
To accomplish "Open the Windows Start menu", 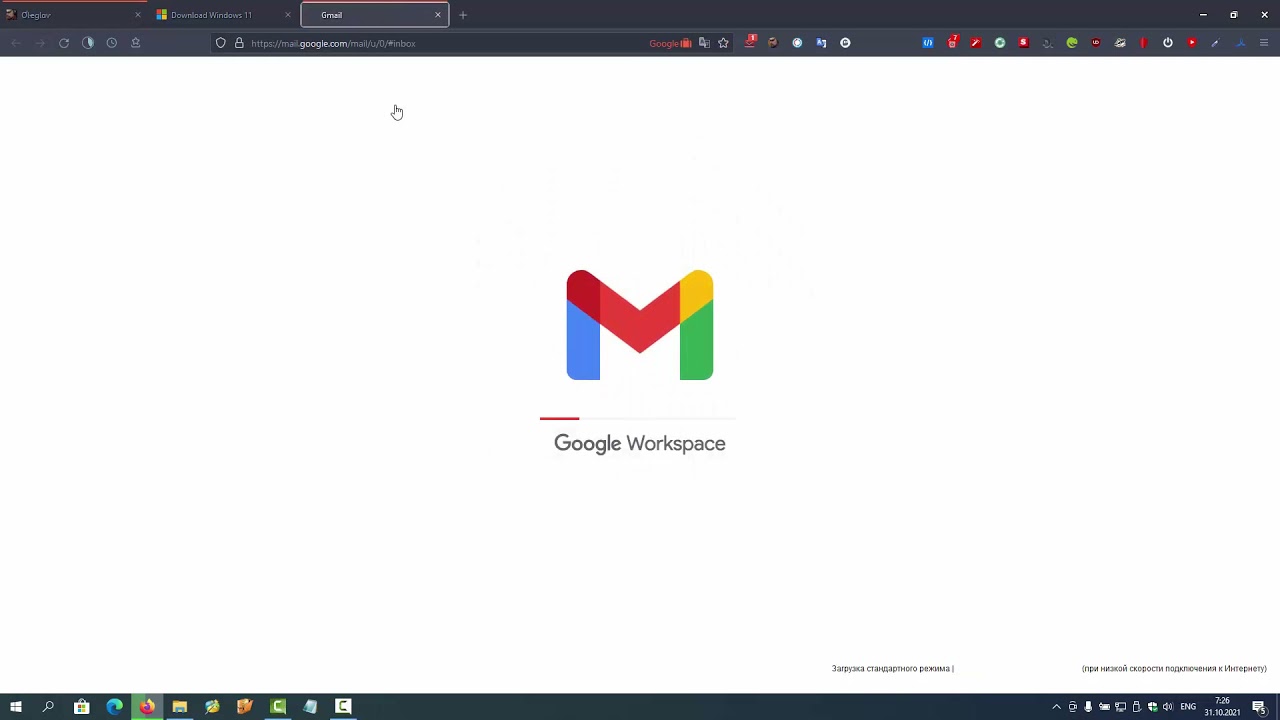I will [x=16, y=707].
